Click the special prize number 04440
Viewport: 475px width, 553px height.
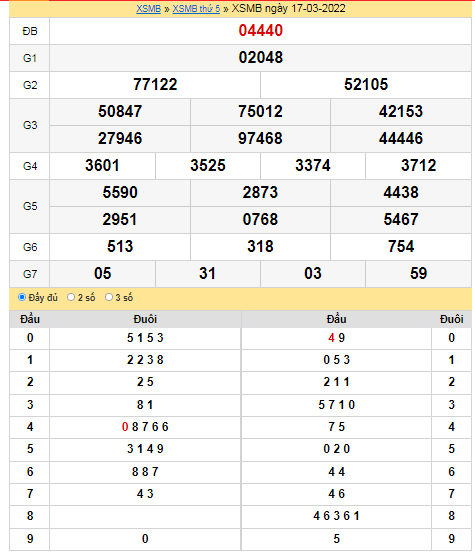point(261,31)
